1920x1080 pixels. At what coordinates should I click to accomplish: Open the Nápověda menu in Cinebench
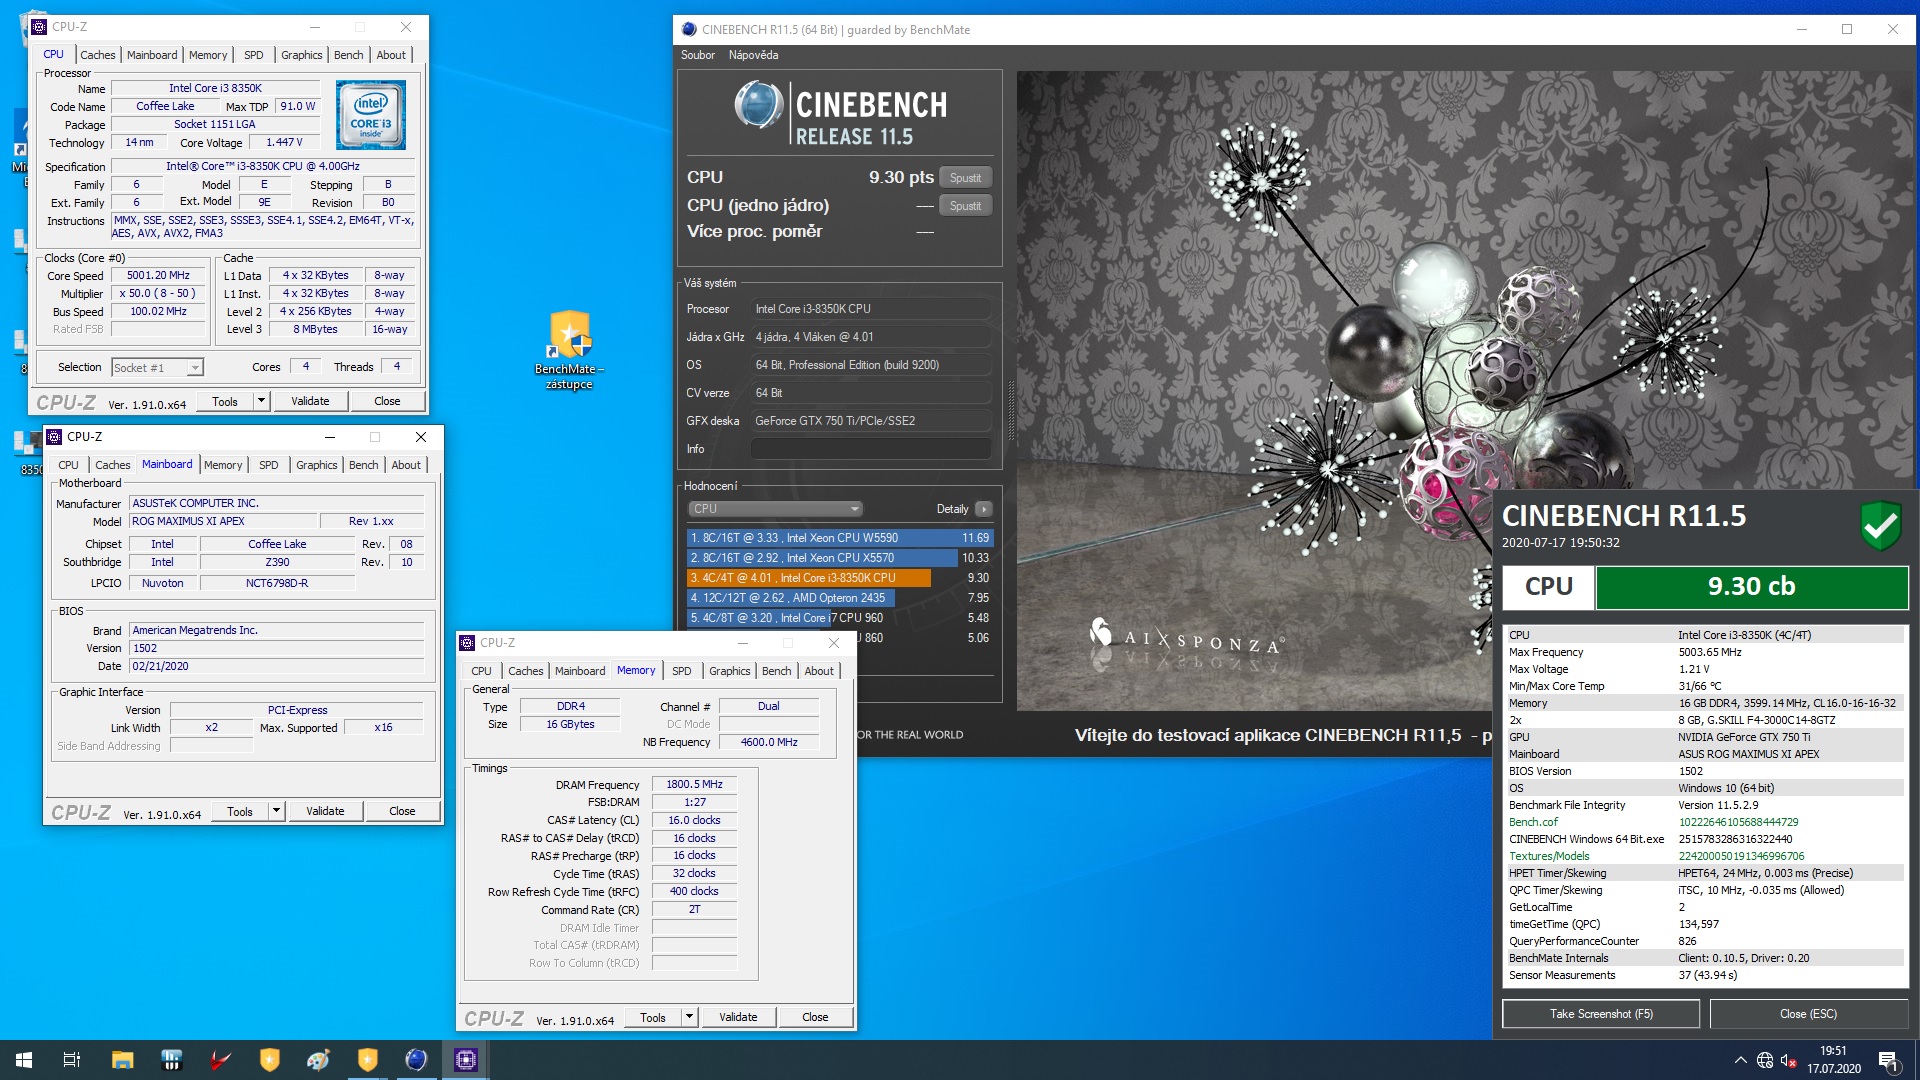(753, 55)
